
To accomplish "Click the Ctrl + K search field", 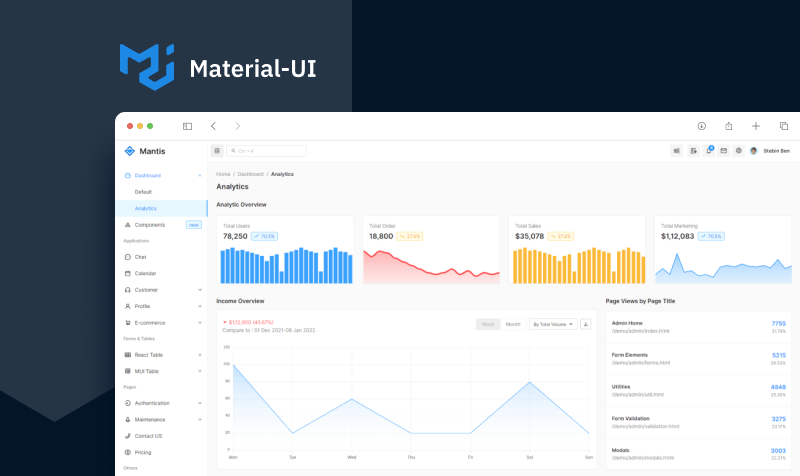I will pyautogui.click(x=266, y=151).
